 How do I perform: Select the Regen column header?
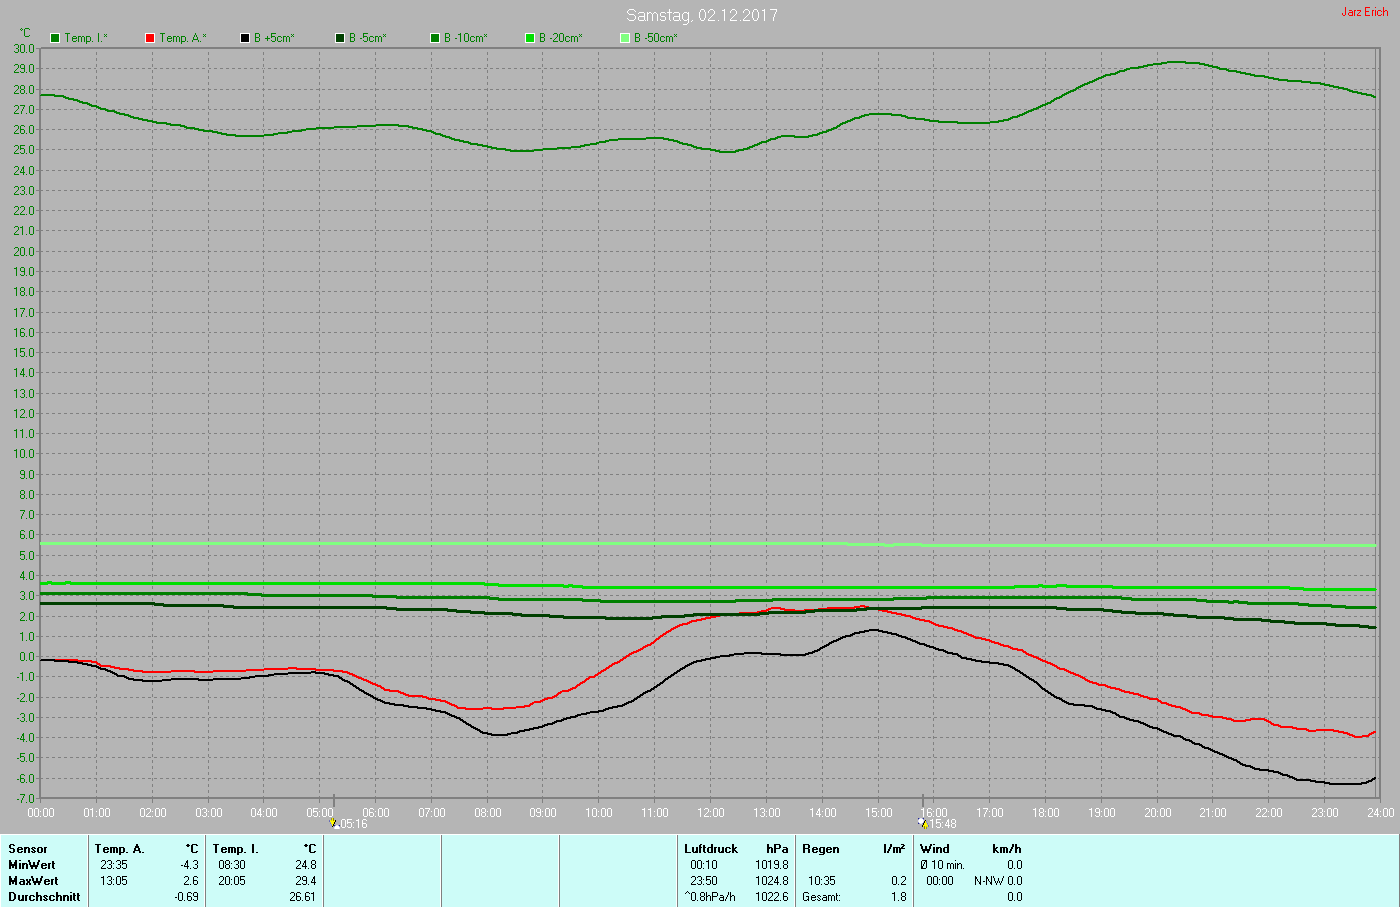821,849
